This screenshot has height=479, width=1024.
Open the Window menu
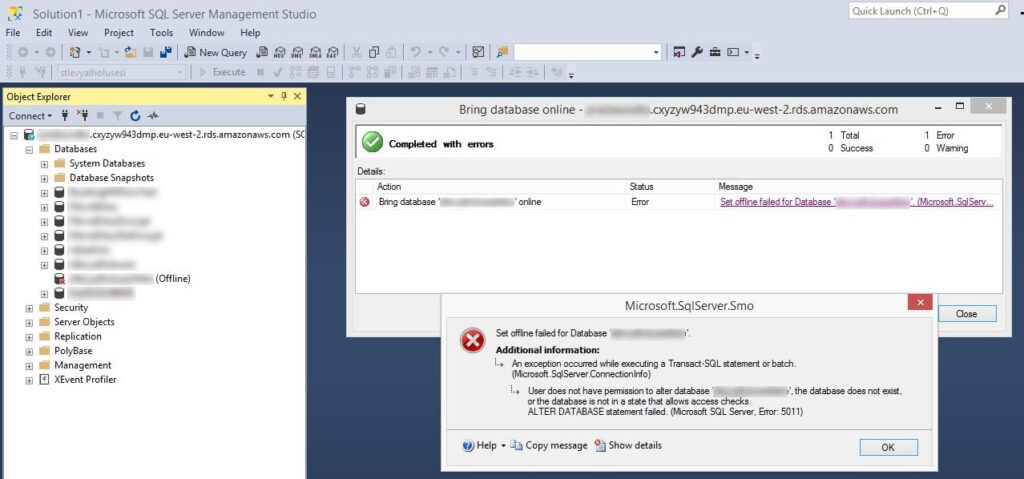click(x=206, y=33)
